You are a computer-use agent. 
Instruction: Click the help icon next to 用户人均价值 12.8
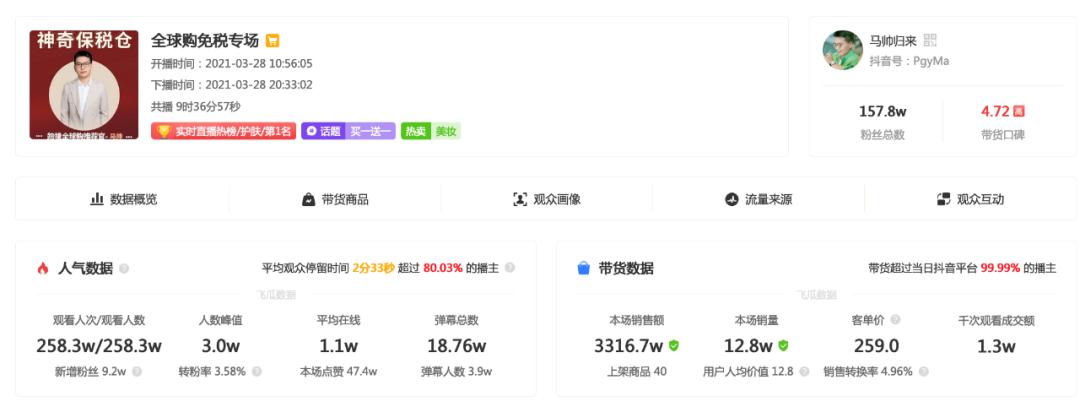click(804, 372)
